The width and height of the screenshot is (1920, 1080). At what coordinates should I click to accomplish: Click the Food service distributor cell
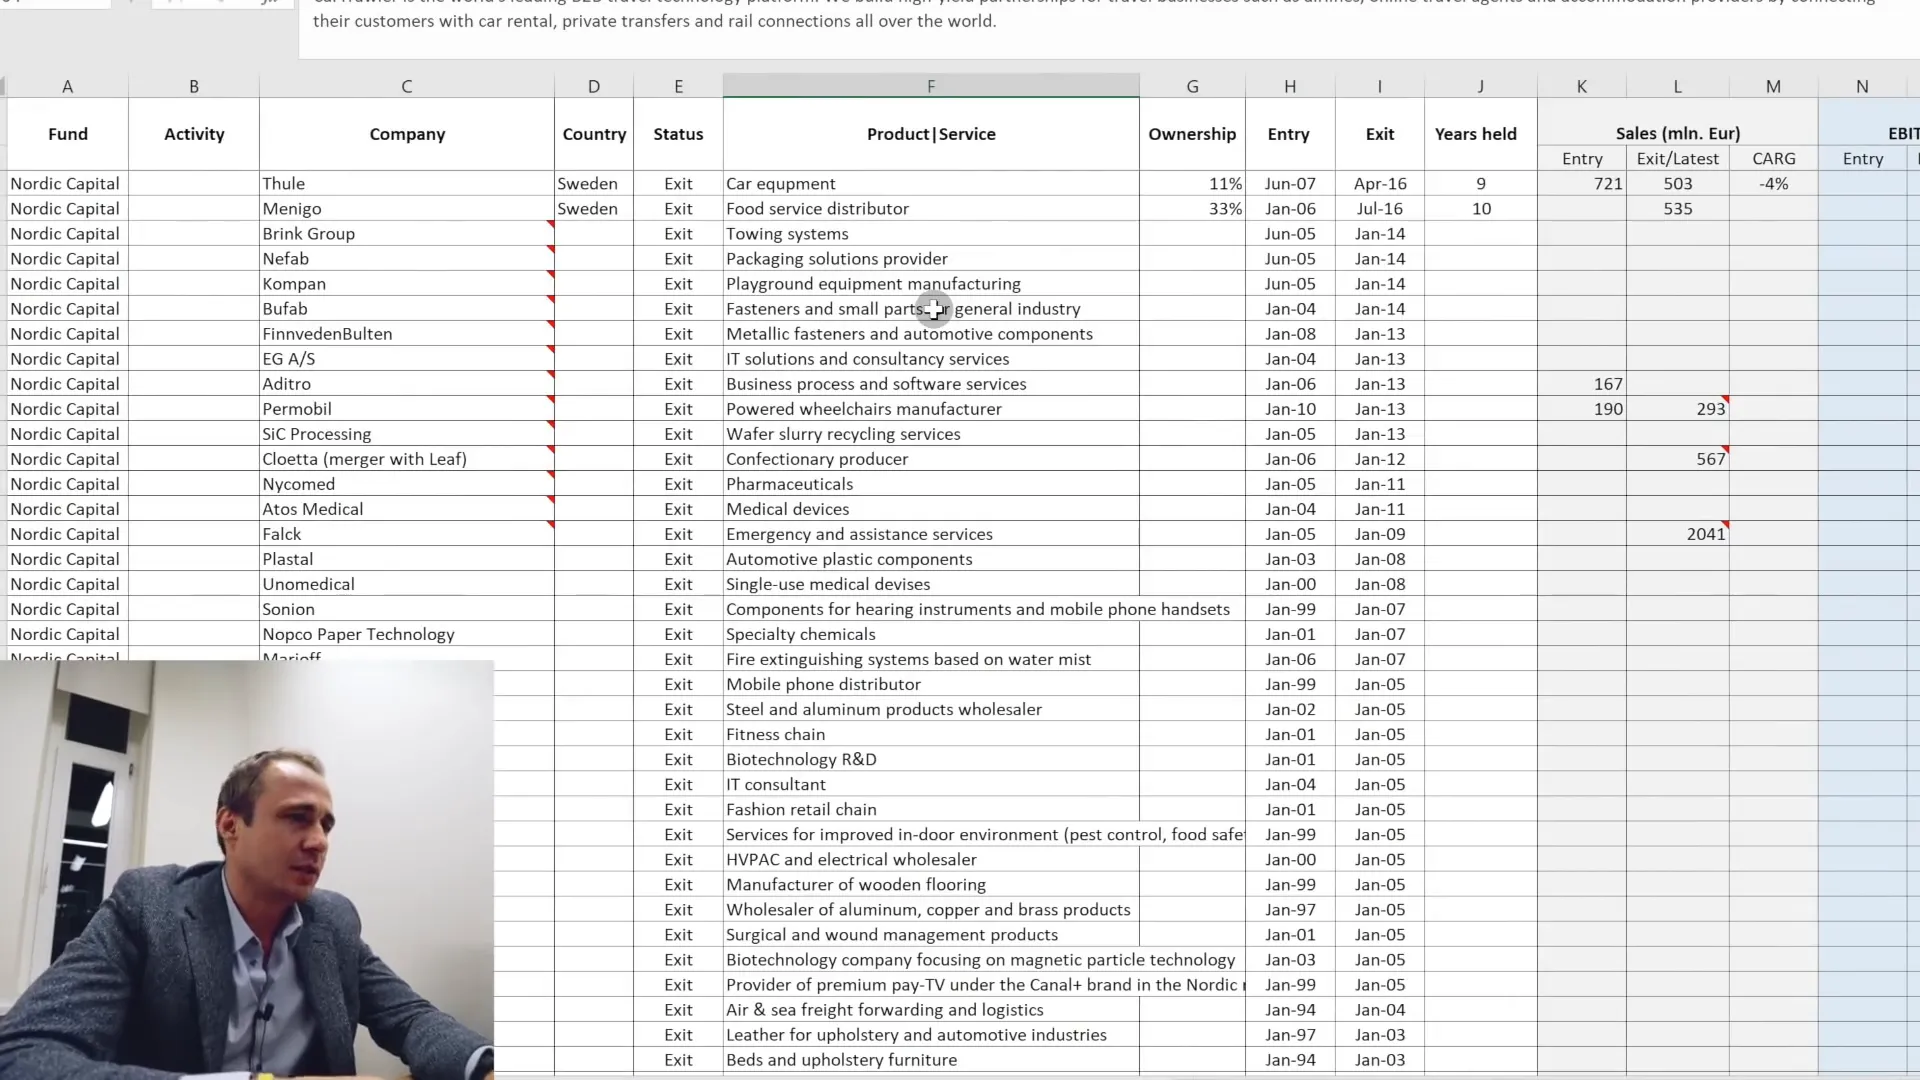[x=931, y=209]
